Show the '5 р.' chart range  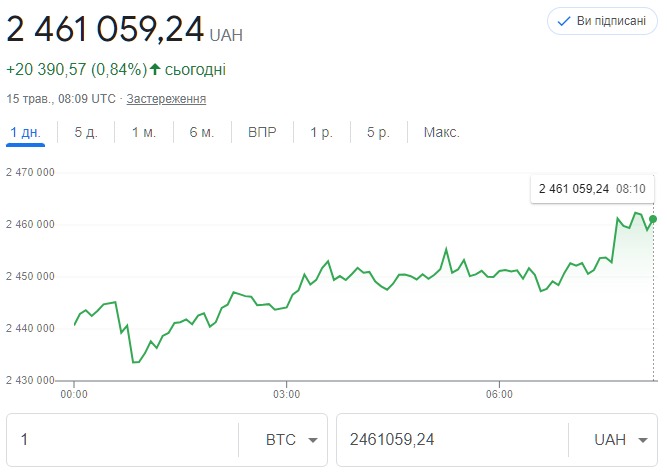pos(378,133)
